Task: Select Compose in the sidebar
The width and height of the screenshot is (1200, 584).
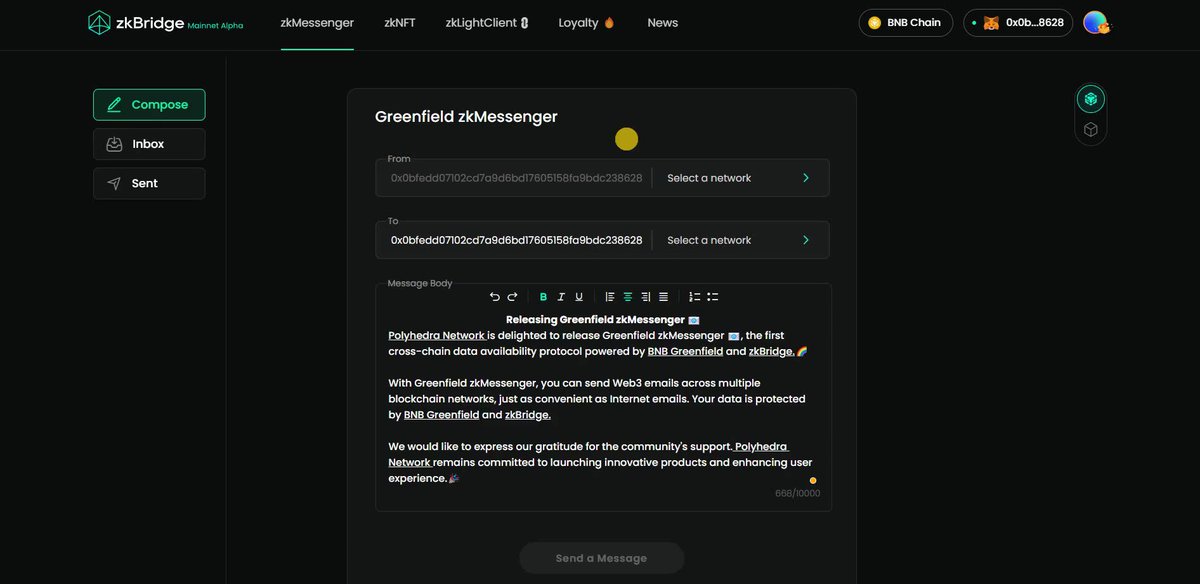Action: click(x=149, y=105)
